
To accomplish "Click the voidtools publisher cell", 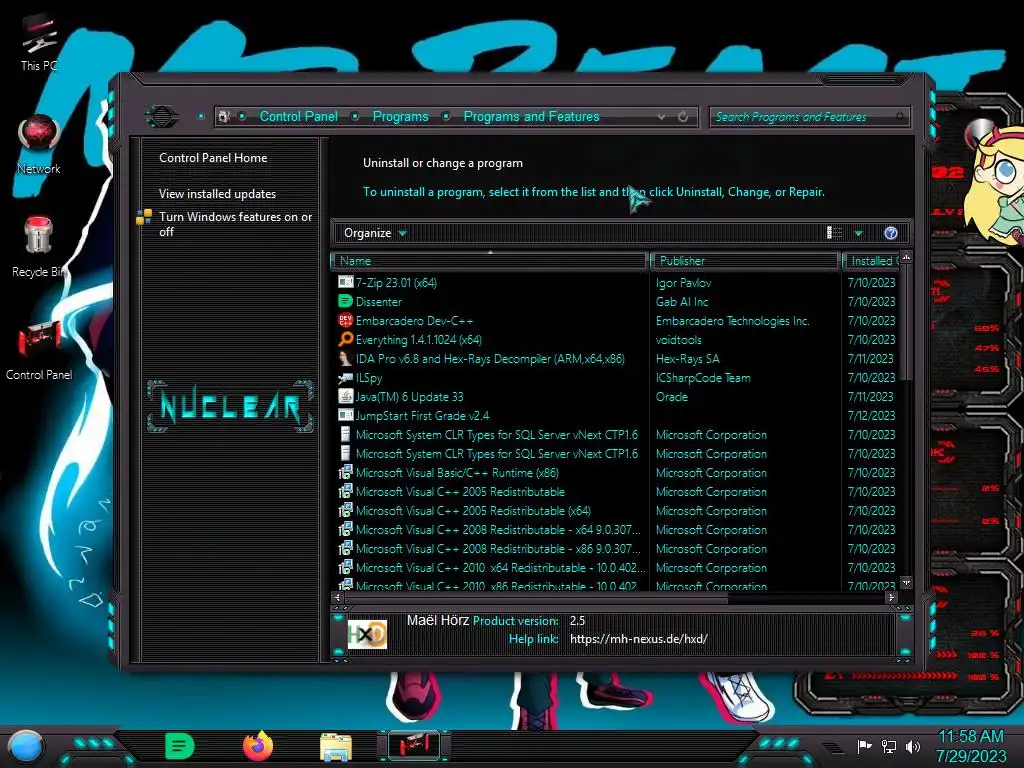I will tap(679, 340).
